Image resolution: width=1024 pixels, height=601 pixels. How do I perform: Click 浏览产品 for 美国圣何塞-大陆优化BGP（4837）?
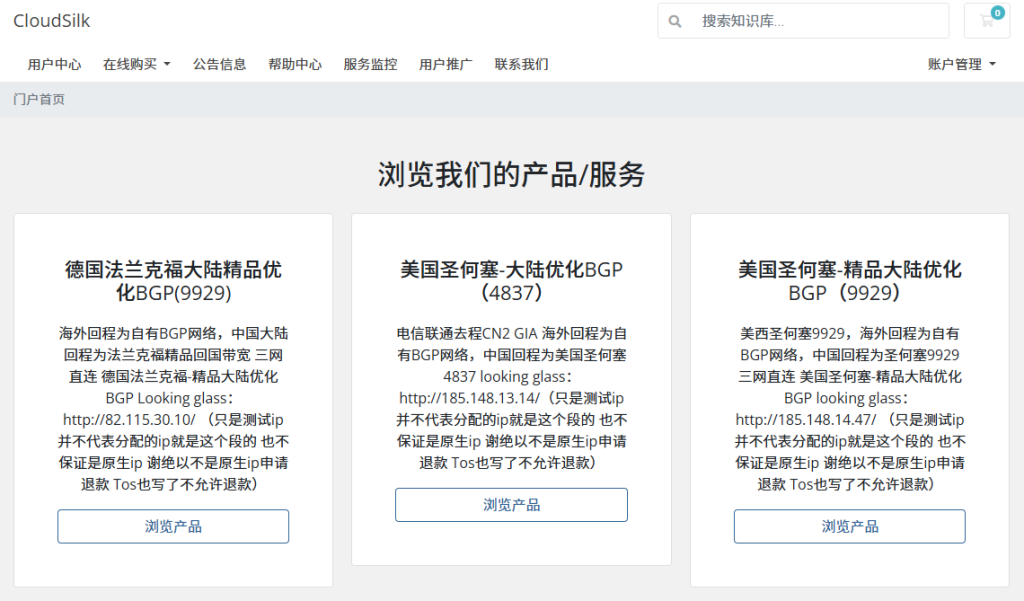coord(511,504)
